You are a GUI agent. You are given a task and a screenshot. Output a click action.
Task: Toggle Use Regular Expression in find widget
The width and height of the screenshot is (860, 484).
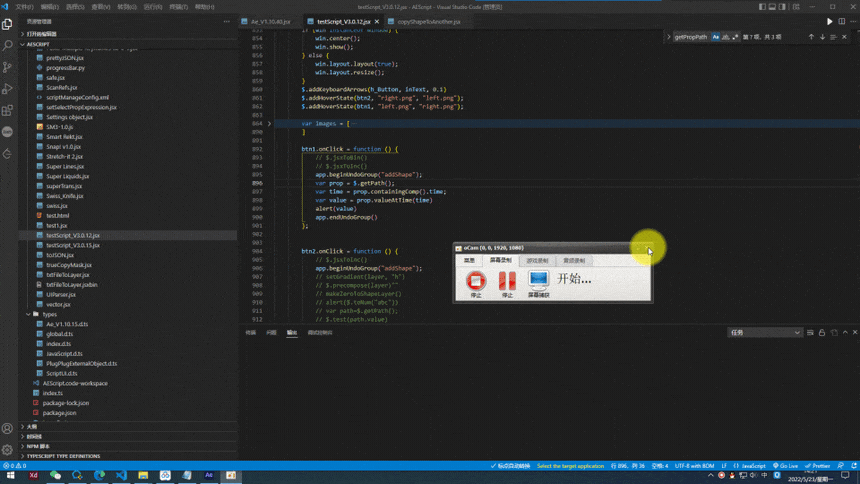pos(735,37)
